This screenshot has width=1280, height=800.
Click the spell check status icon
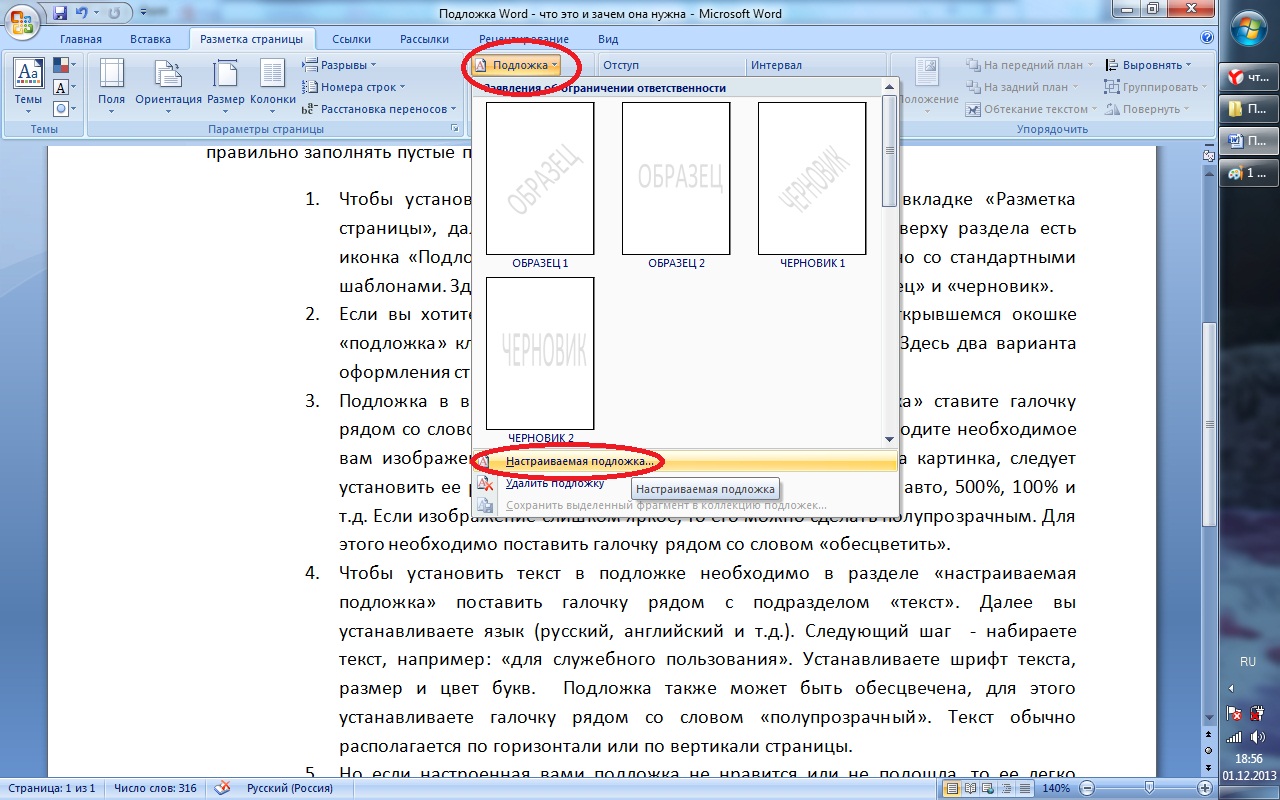click(x=223, y=788)
